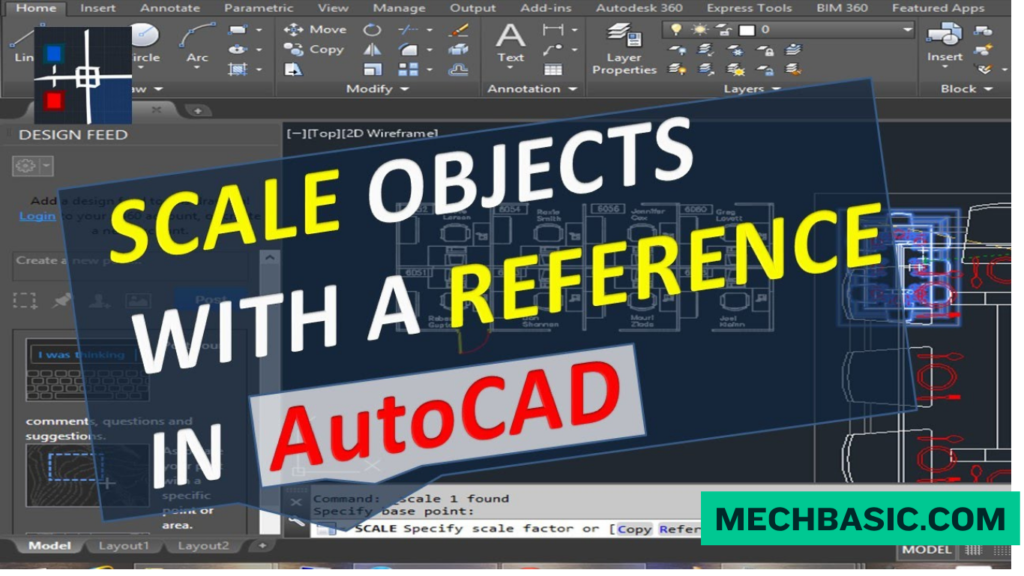Expand the Block panel

966,89
